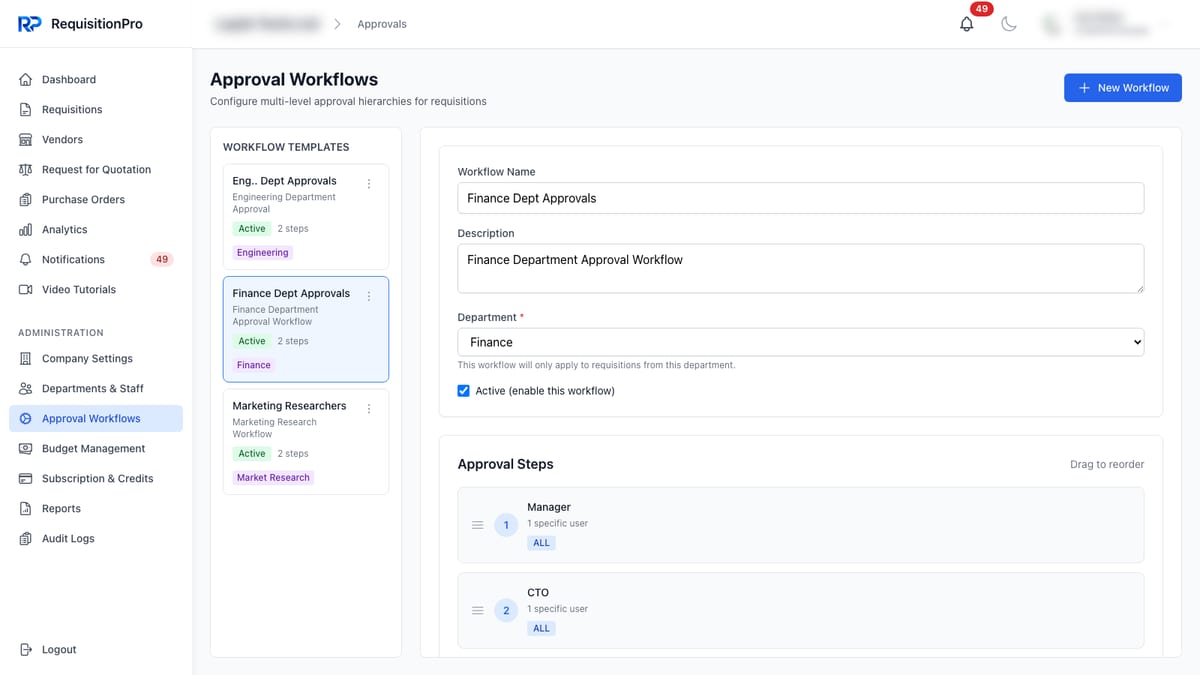1200x675 pixels.
Task: Click the Vendors store icon
Action: (x=26, y=139)
